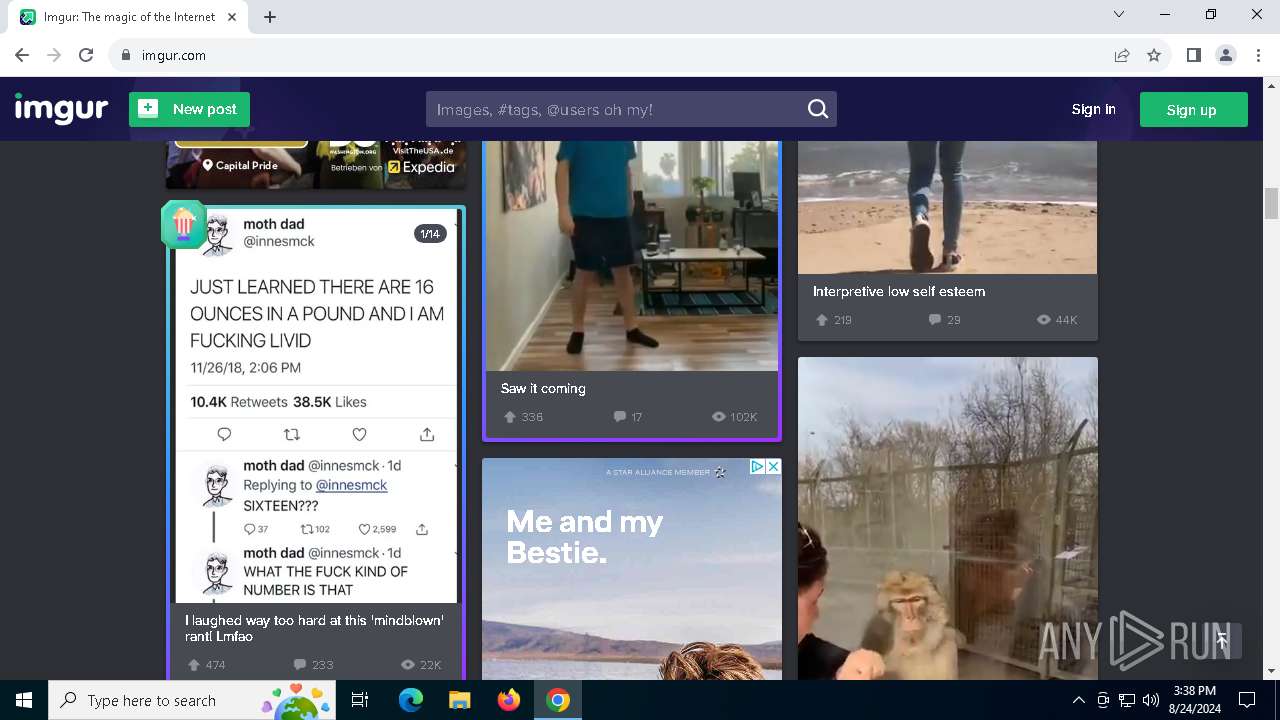Open the Sign in link

[1093, 109]
